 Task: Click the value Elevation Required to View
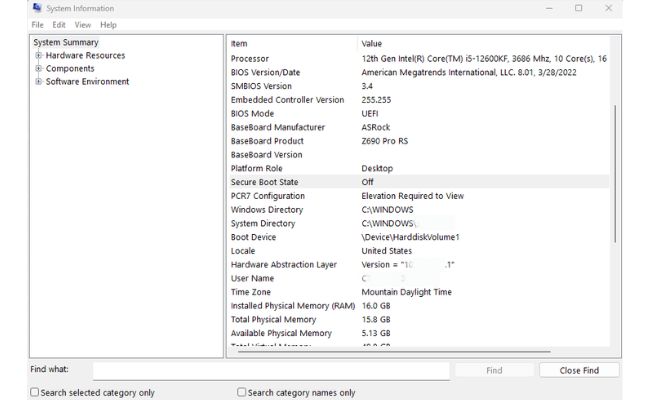coord(412,196)
